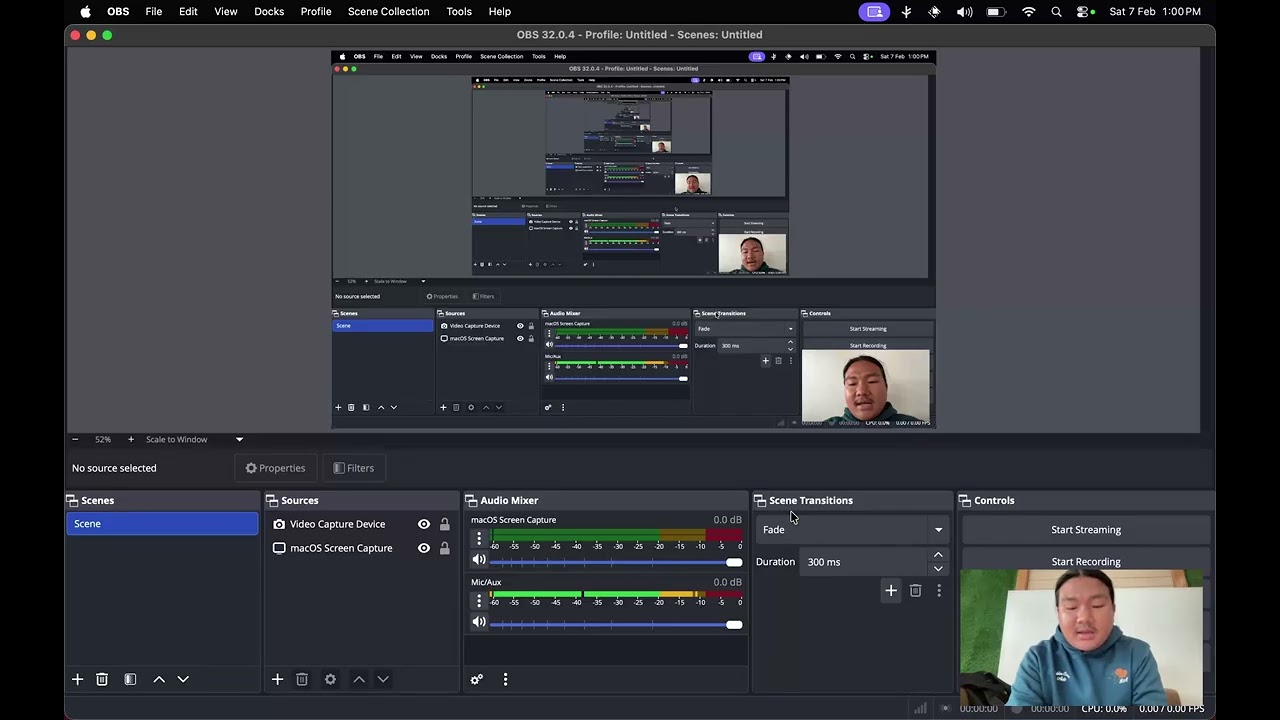Open Fade transition dropdown
This screenshot has height=720, width=1280.
[x=852, y=530]
